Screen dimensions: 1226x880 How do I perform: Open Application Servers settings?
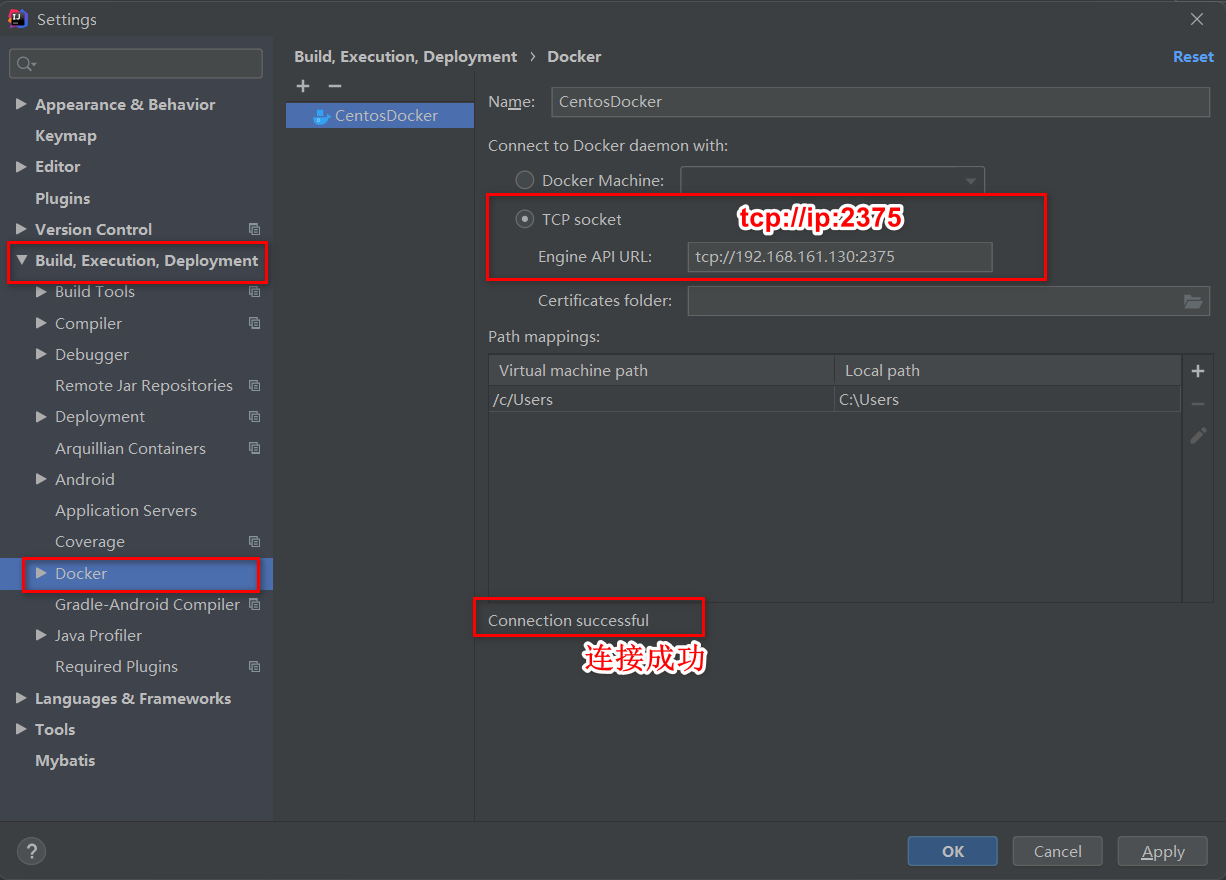tap(126, 510)
